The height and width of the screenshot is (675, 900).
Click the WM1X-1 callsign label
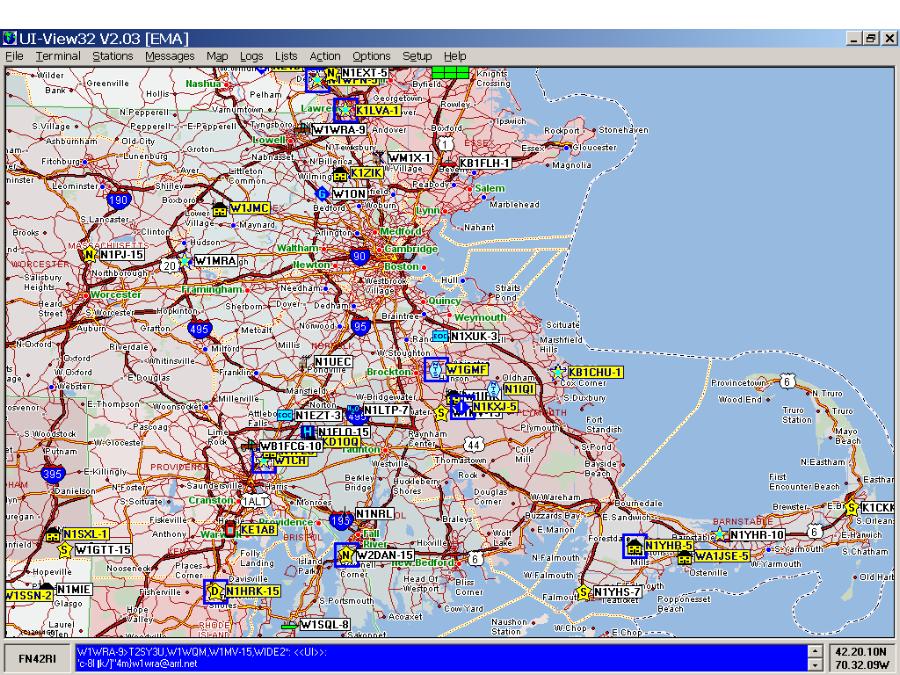[409, 158]
